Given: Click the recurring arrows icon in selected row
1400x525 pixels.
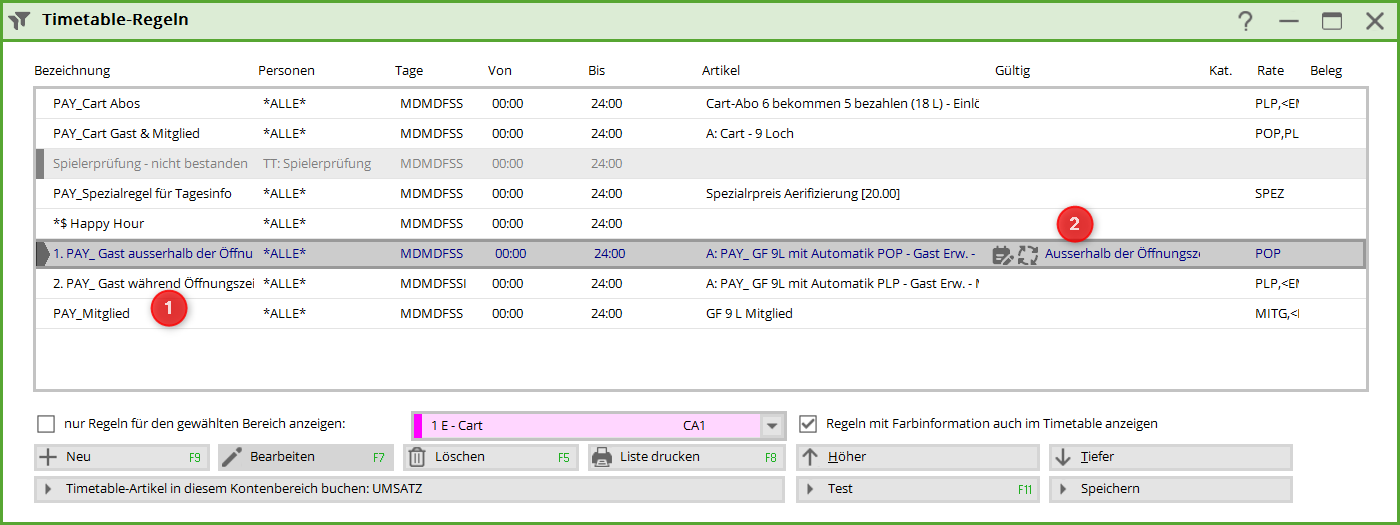Looking at the screenshot, I should pos(1028,255).
